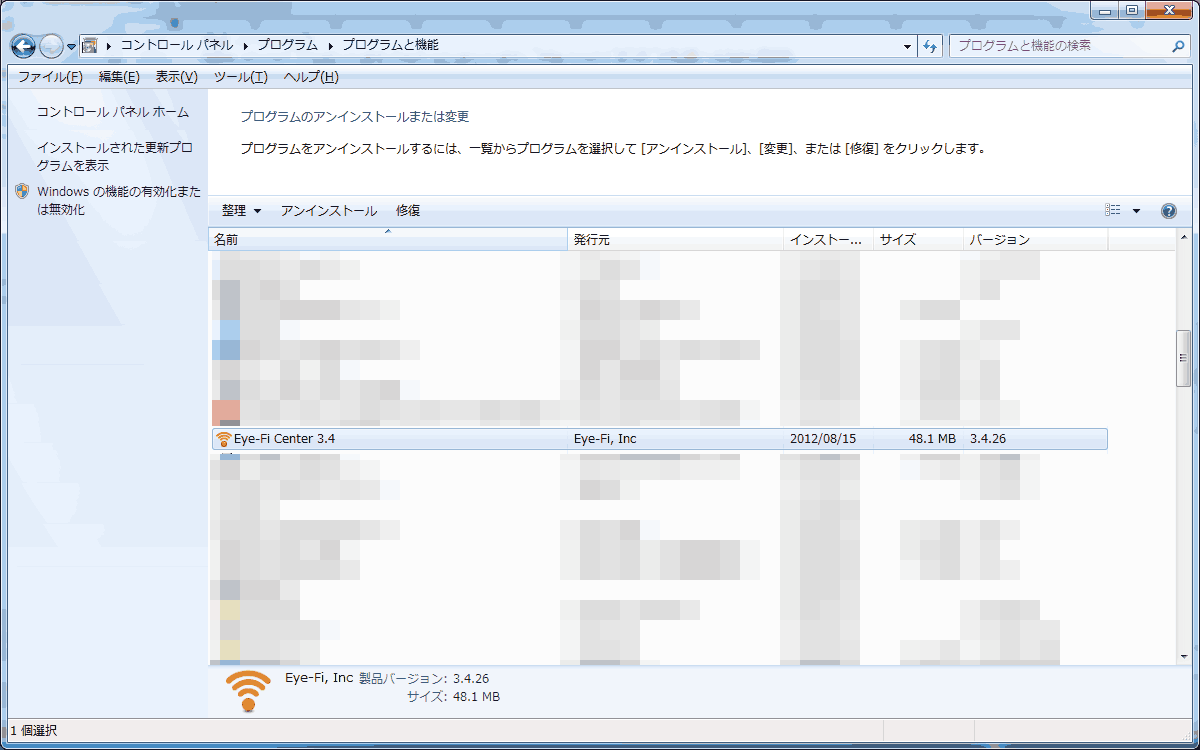Click the 48.1 MB size cell in list

(x=932, y=439)
